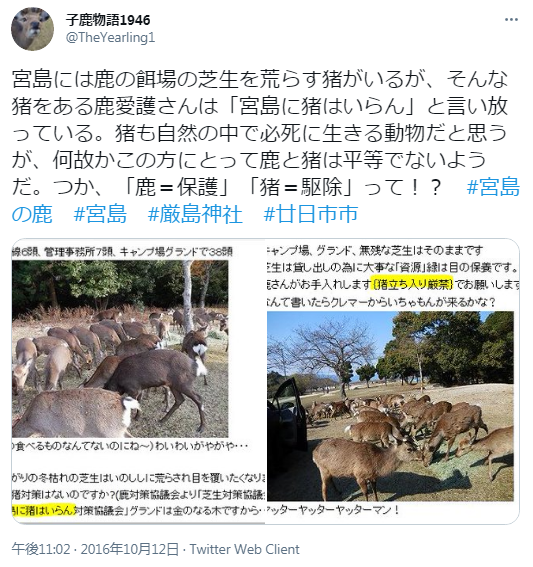
Task: Open the right attached image with blue sky
Action: click(393, 381)
